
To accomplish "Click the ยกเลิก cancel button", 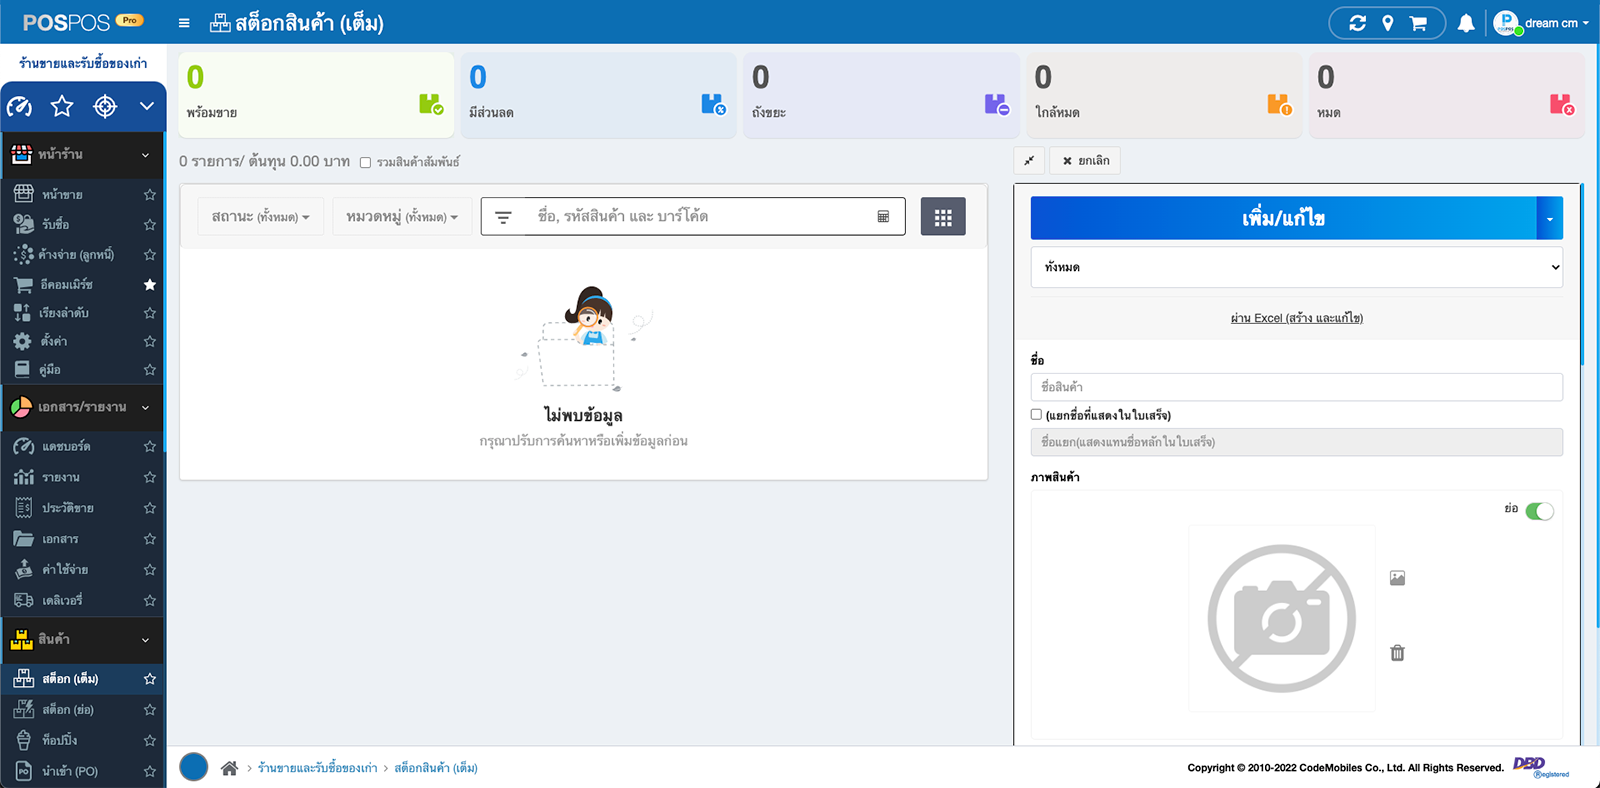I will point(1085,161).
